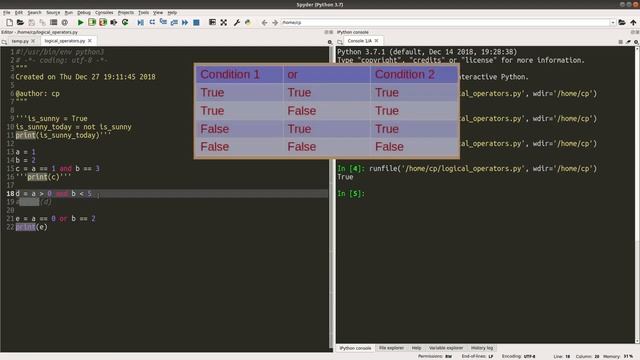Open PYTHONPATH manager python icon
The width and height of the screenshot is (640, 360).
(x=248, y=22)
